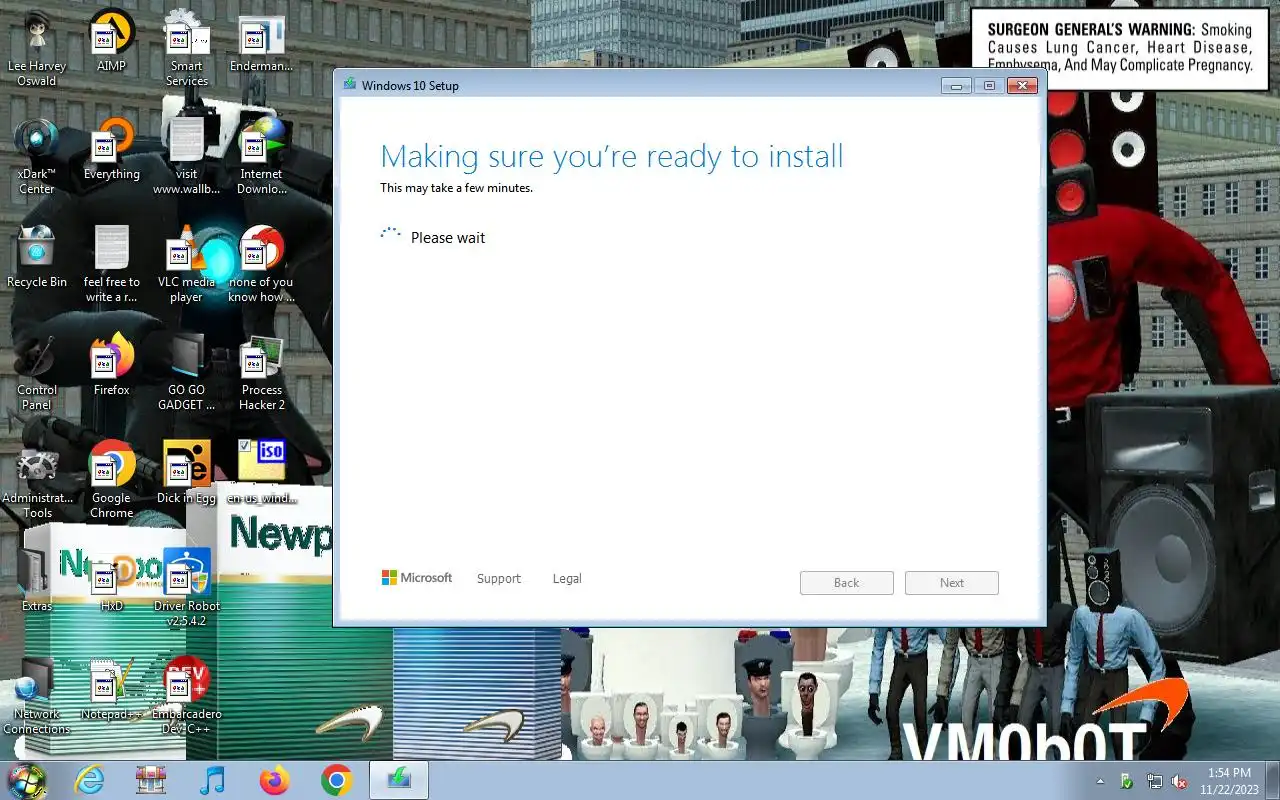Image resolution: width=1280 pixels, height=800 pixels.
Task: Open the WinRAR icon pinned on taskbar
Action: [x=151, y=780]
